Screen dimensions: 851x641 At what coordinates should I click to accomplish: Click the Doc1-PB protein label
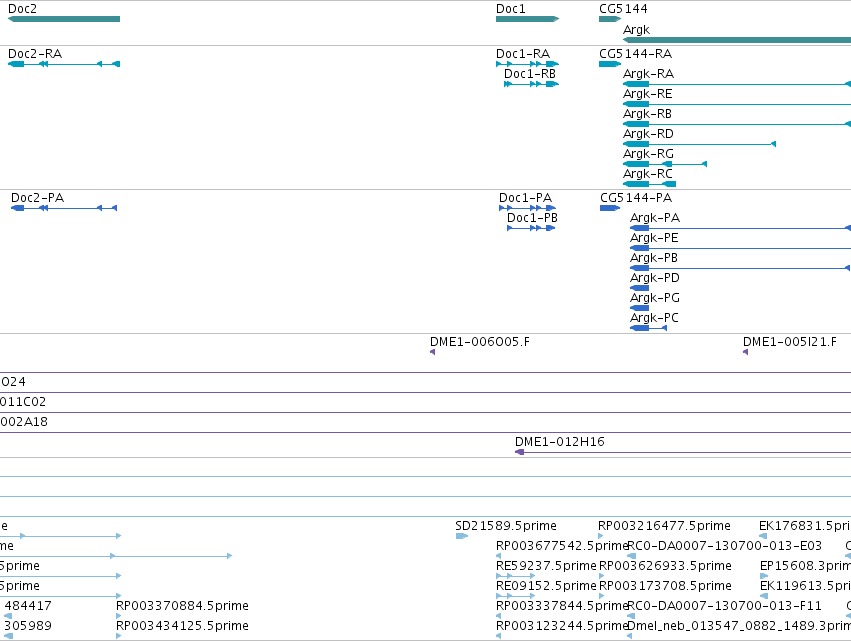pyautogui.click(x=532, y=218)
